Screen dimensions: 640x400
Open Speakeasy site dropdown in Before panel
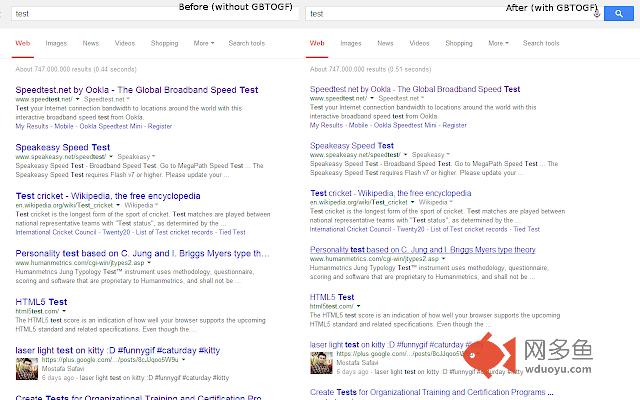coord(136,156)
